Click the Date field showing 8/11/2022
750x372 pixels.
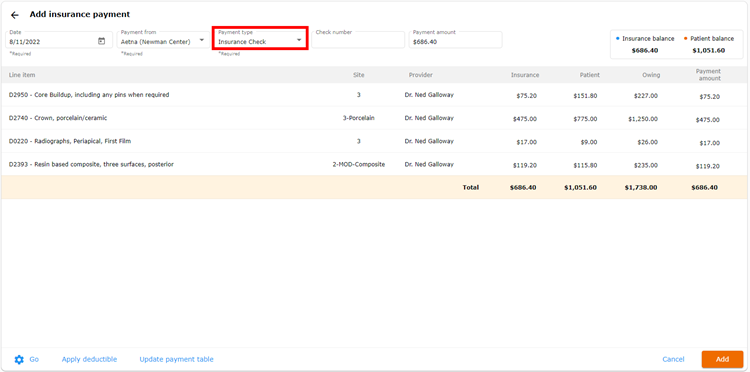click(59, 40)
